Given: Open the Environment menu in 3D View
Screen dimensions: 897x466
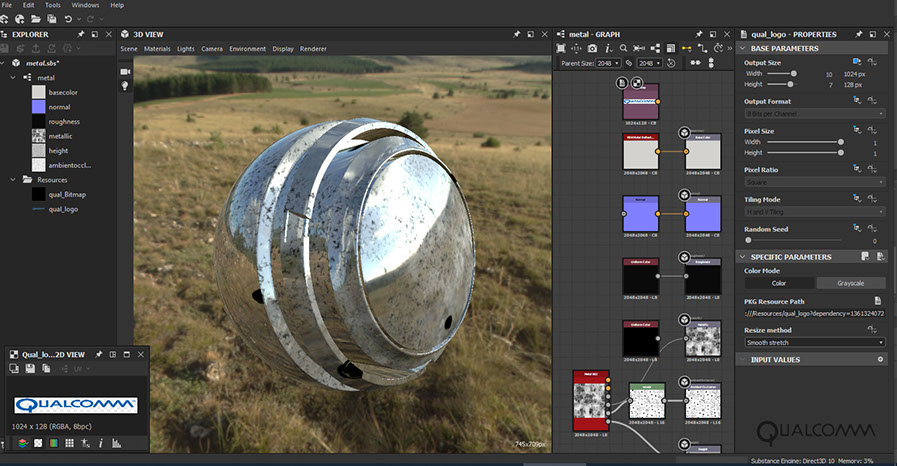Looking at the screenshot, I should [247, 48].
